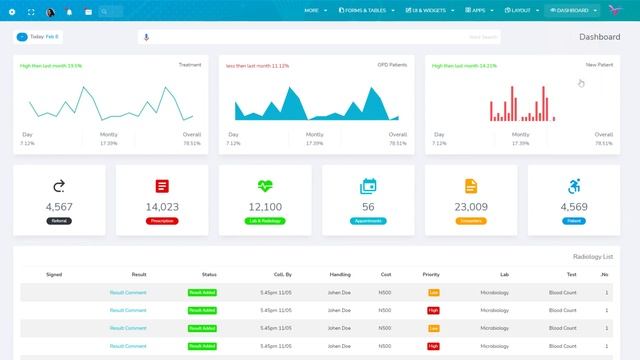This screenshot has height=360, width=640.
Task: Open Result Comment link in third row
Action: pyautogui.click(x=128, y=328)
